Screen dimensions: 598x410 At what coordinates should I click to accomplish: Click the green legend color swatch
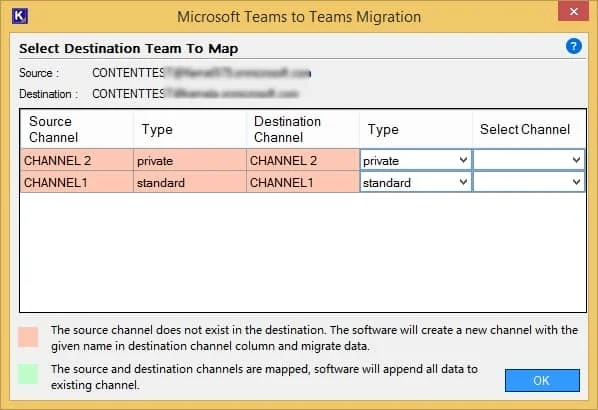[28, 374]
